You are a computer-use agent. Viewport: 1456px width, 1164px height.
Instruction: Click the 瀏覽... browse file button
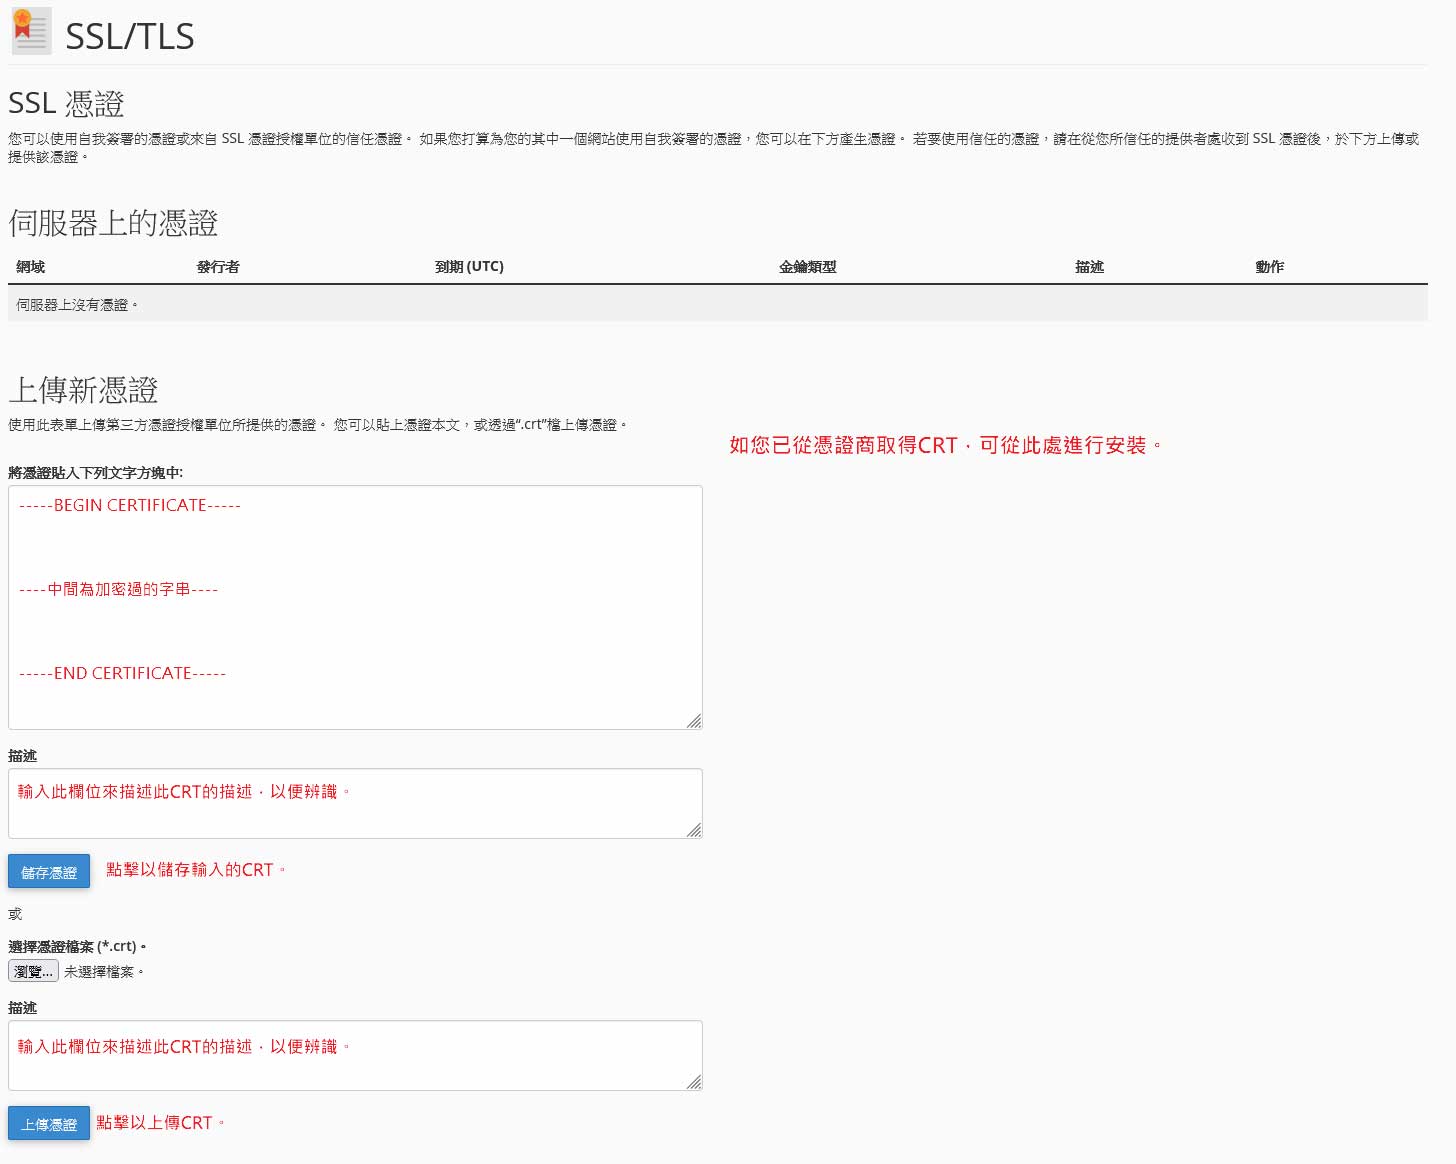(33, 971)
